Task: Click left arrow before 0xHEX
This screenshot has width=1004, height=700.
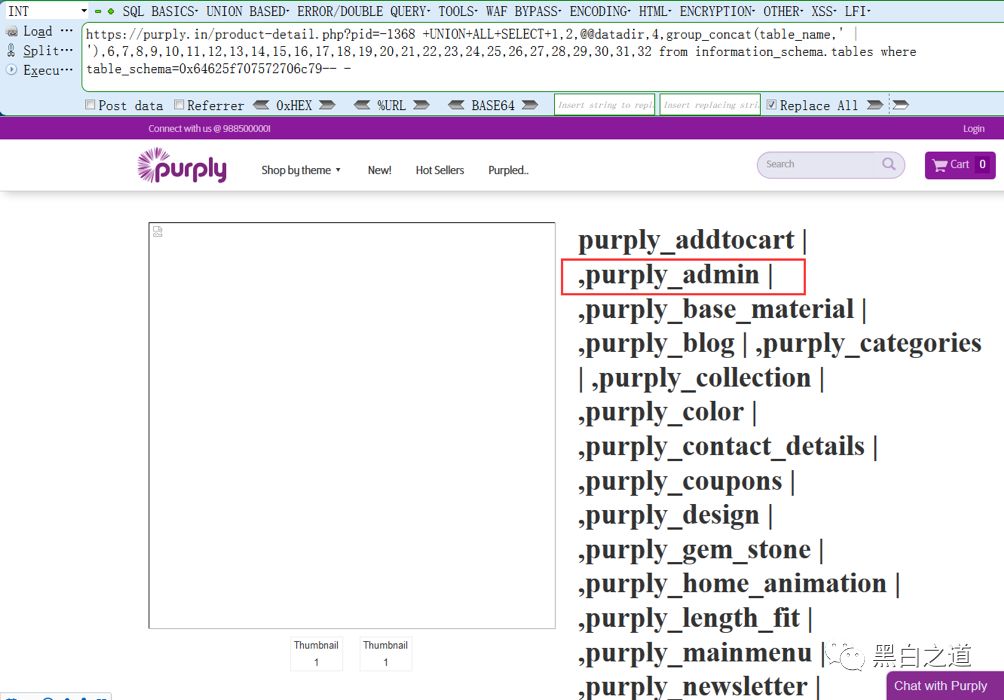Action: (261, 105)
